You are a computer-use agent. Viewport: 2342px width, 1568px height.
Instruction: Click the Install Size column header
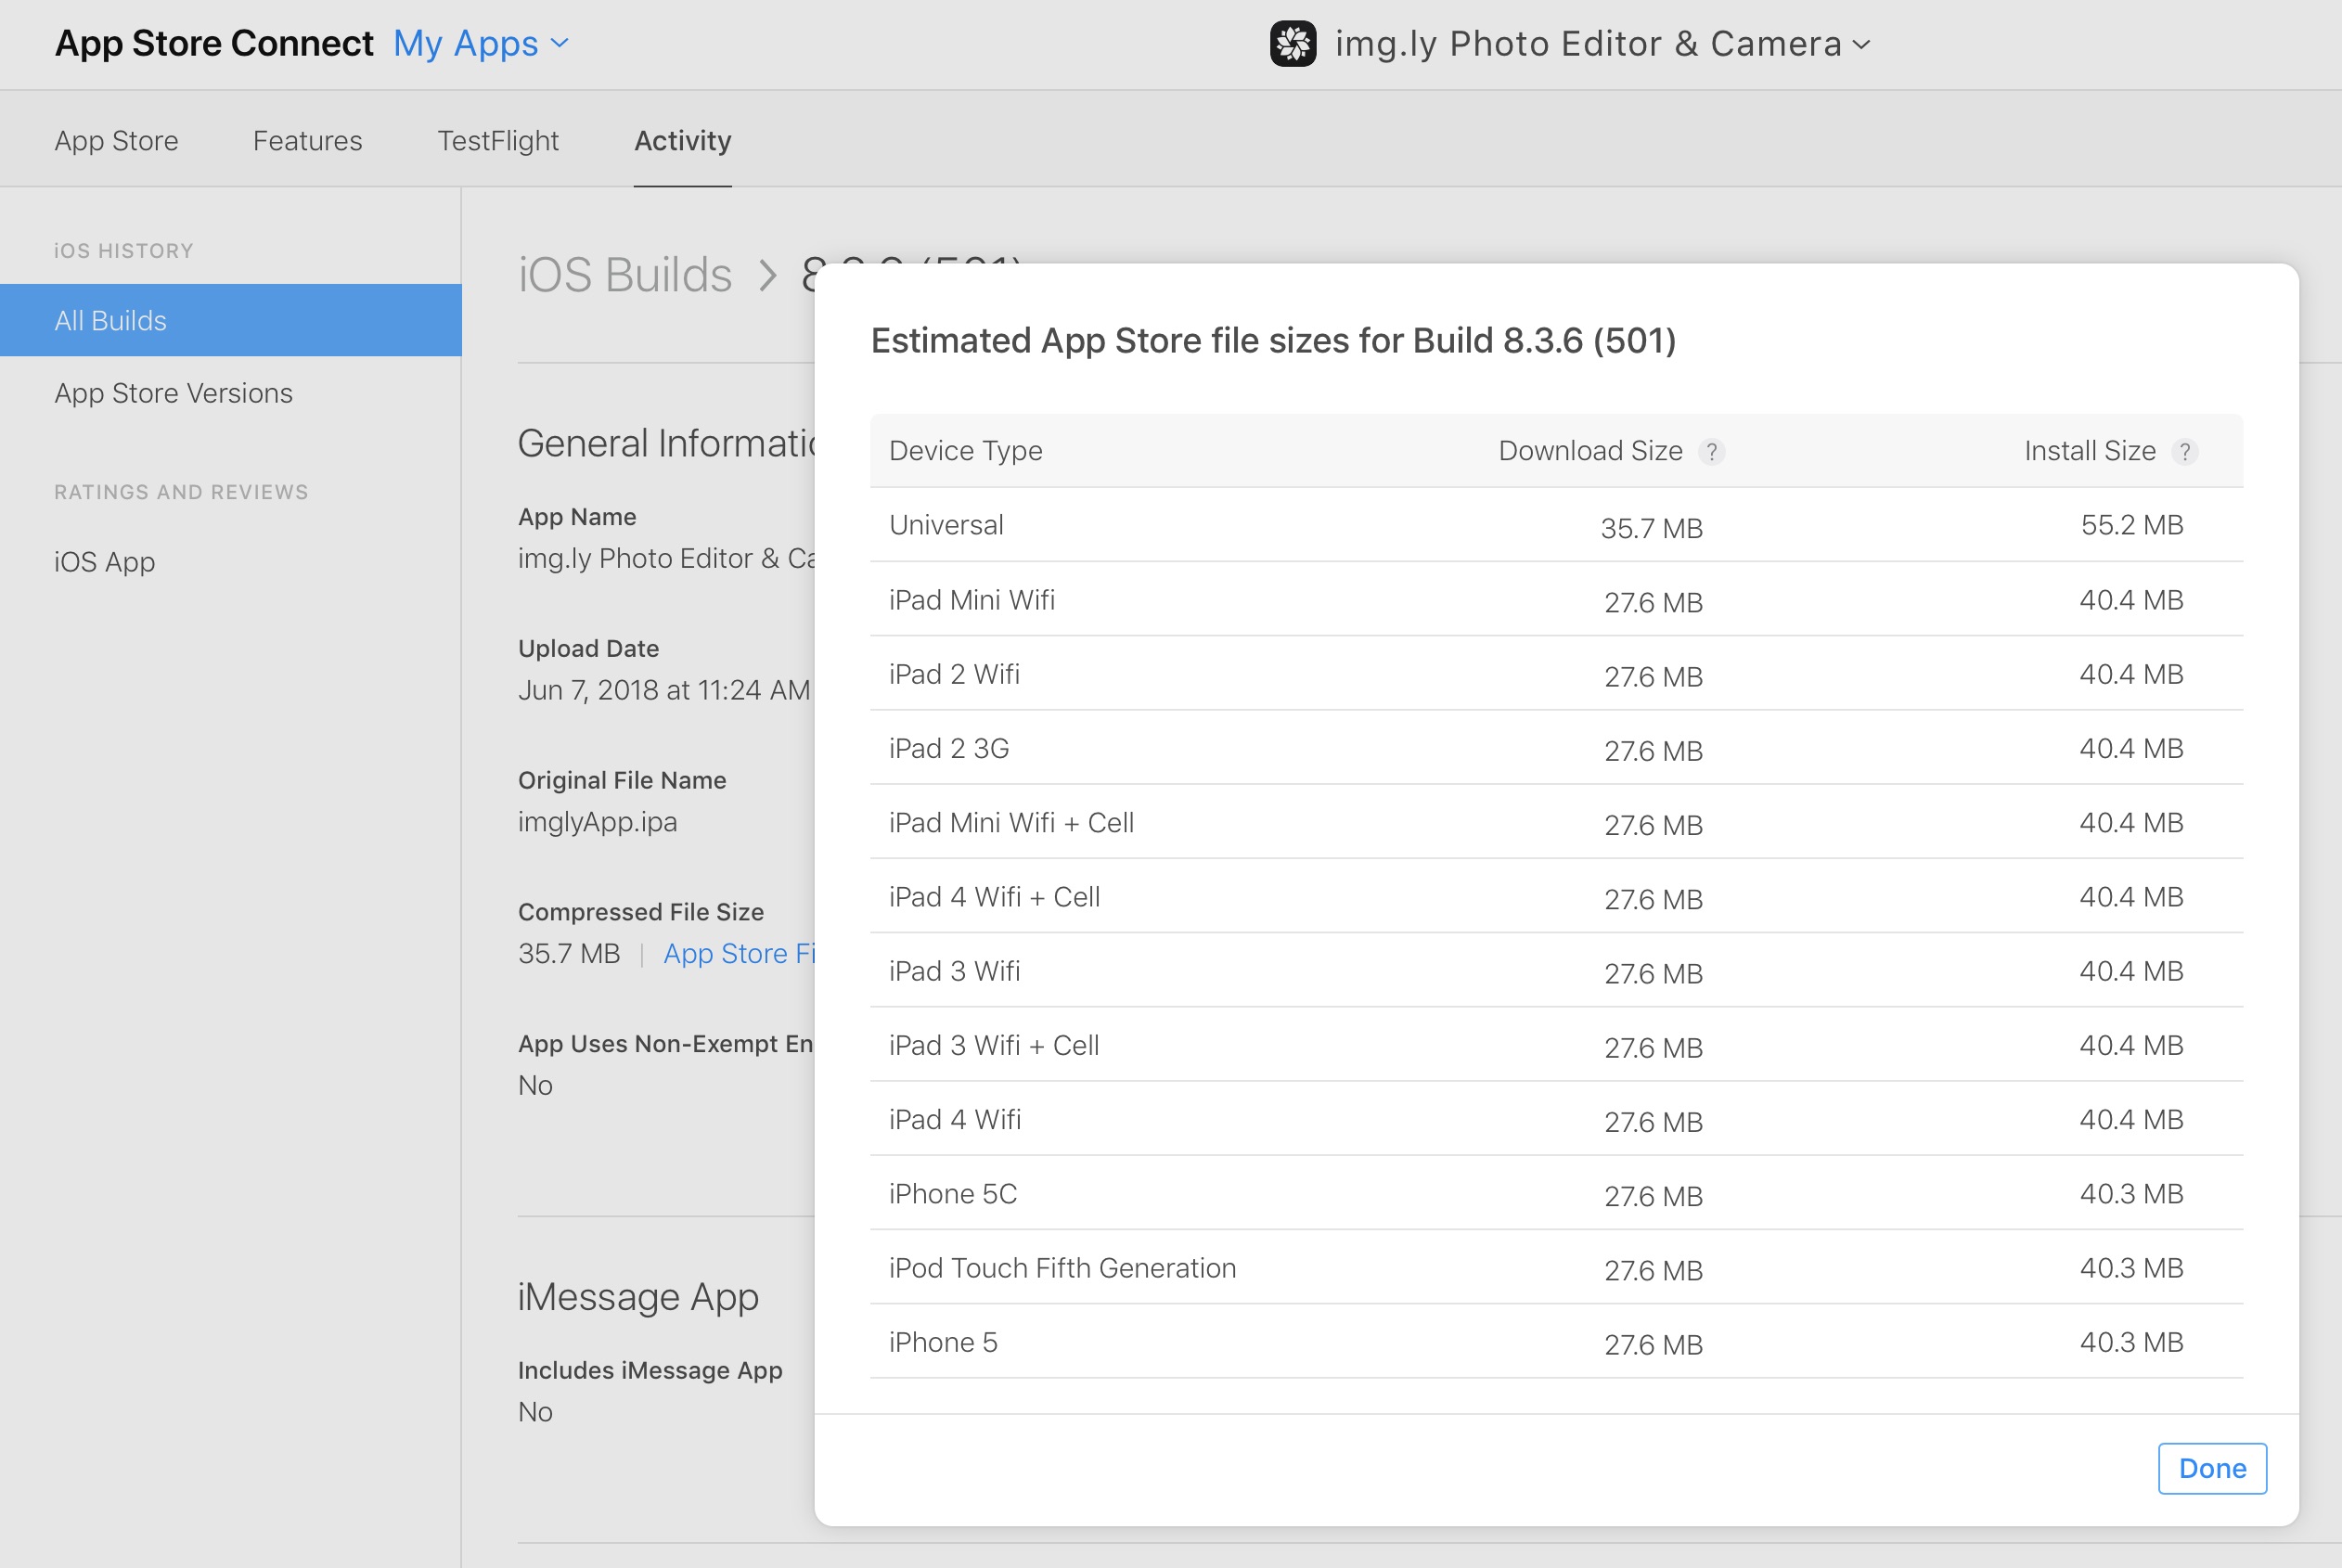[x=2089, y=451]
